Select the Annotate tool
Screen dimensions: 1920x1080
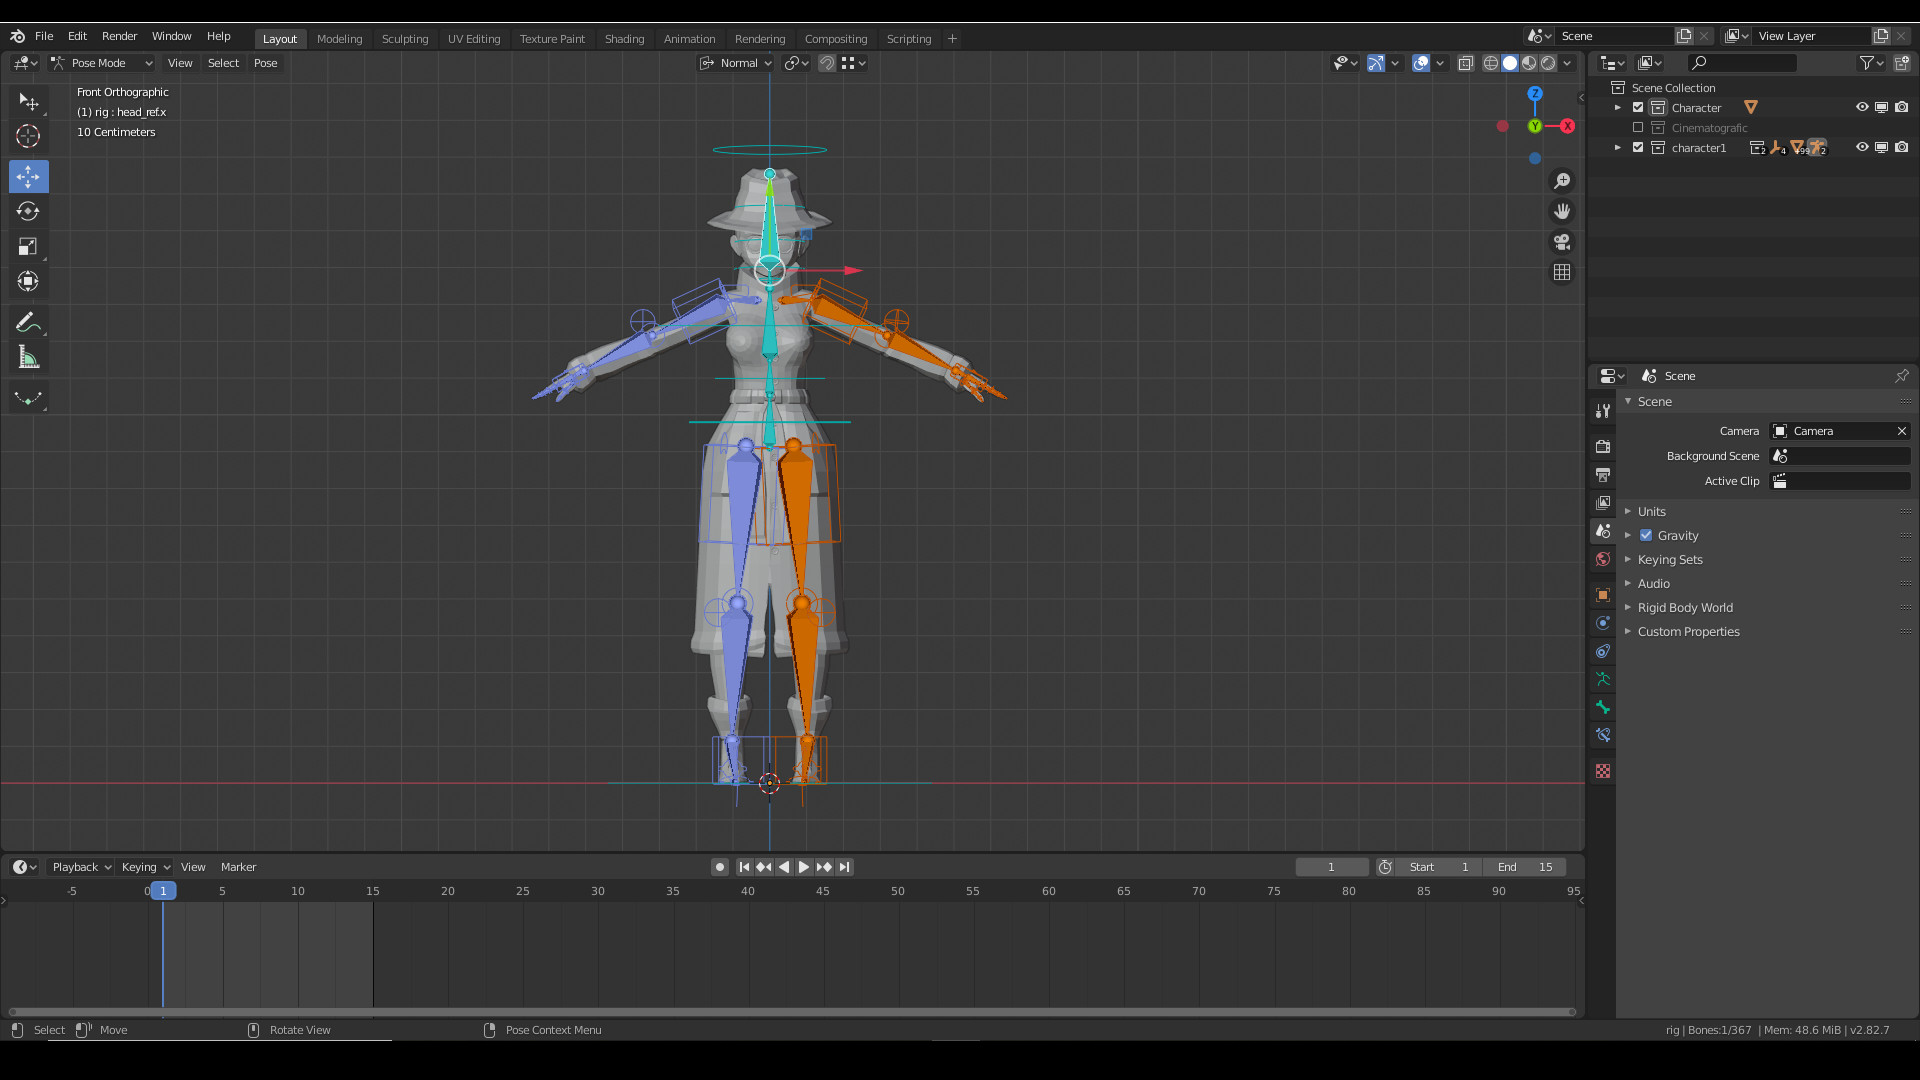point(28,323)
